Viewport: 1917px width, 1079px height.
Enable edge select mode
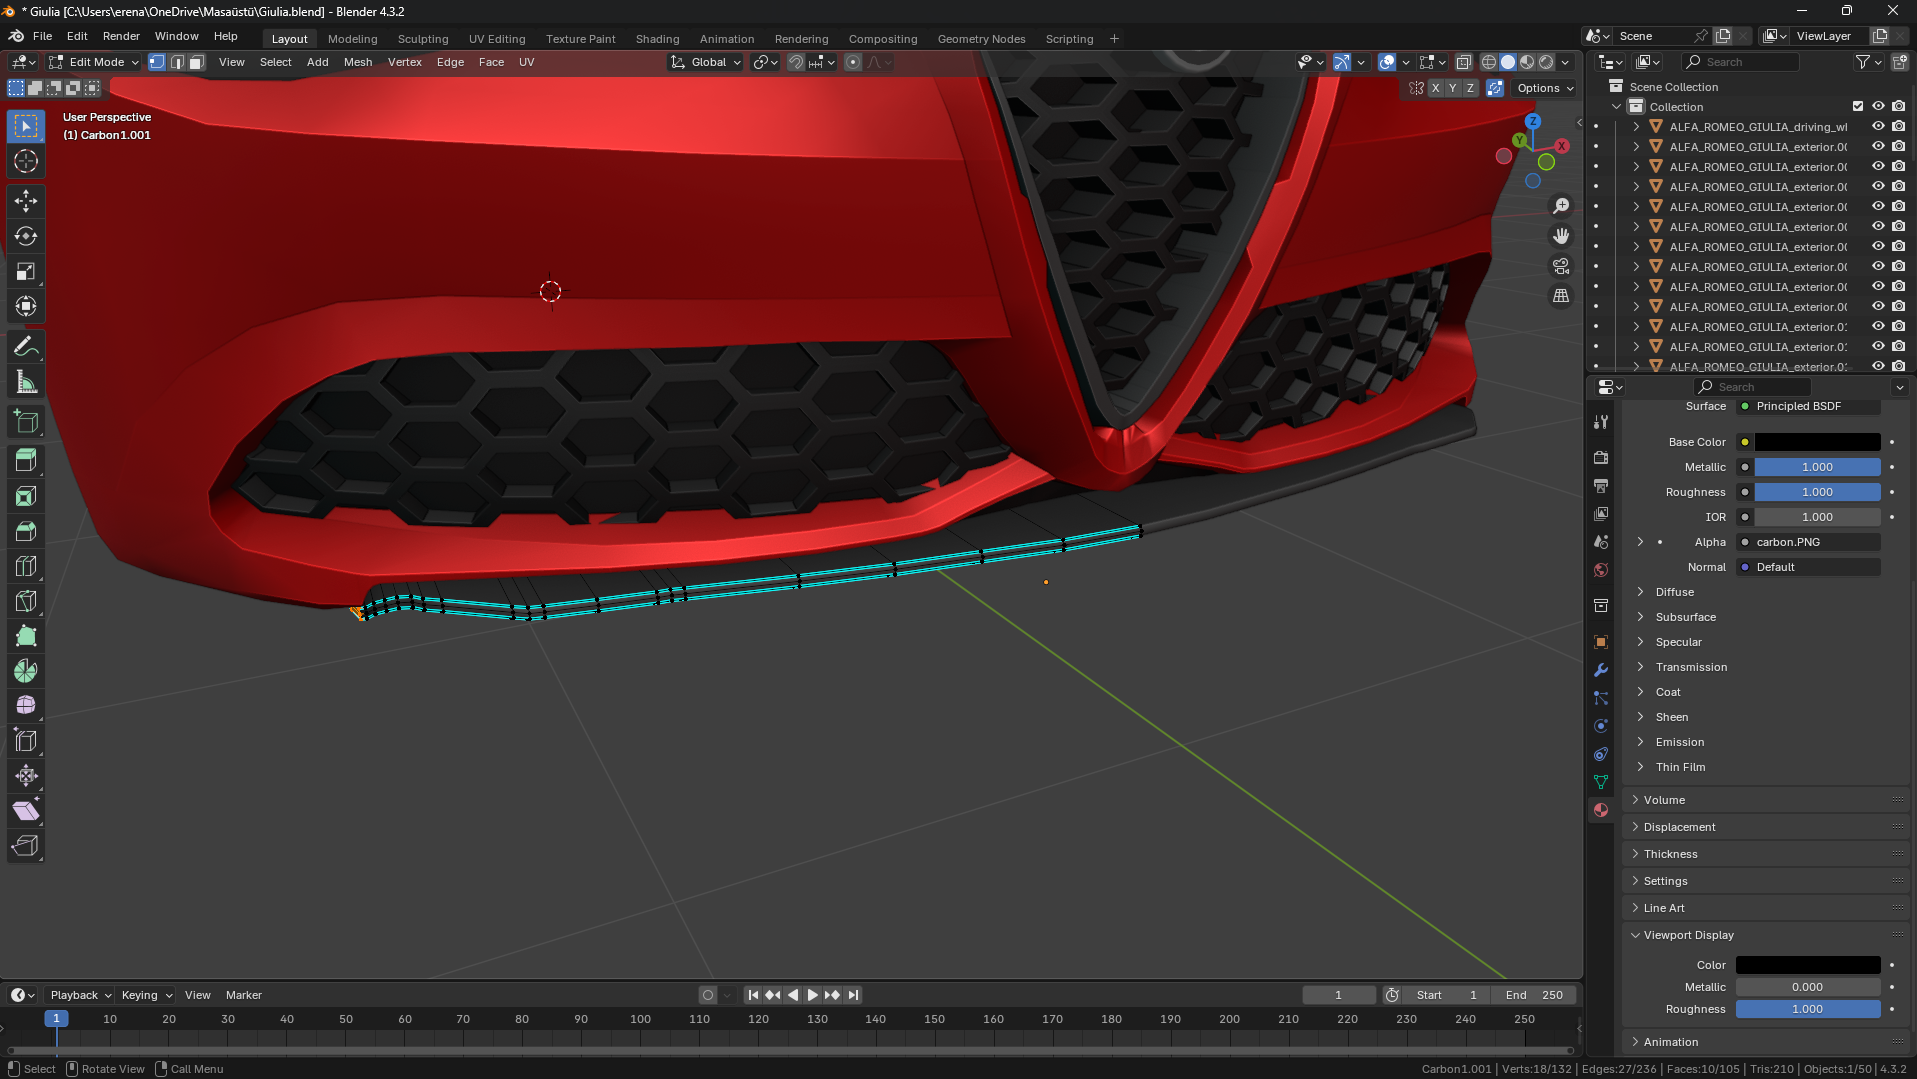pos(177,62)
